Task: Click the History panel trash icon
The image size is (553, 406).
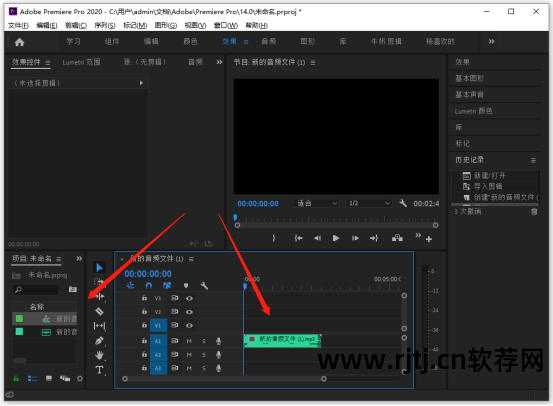Action: click(534, 212)
